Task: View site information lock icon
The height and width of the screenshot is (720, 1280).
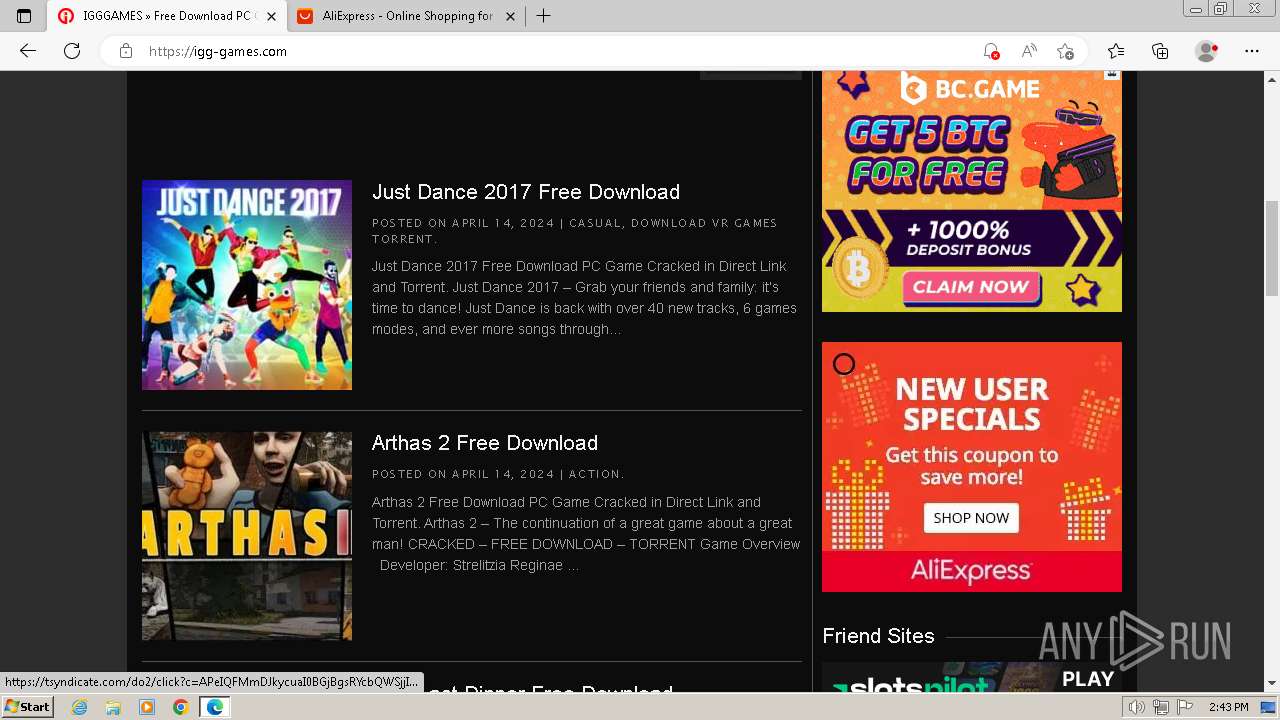Action: coord(125,51)
